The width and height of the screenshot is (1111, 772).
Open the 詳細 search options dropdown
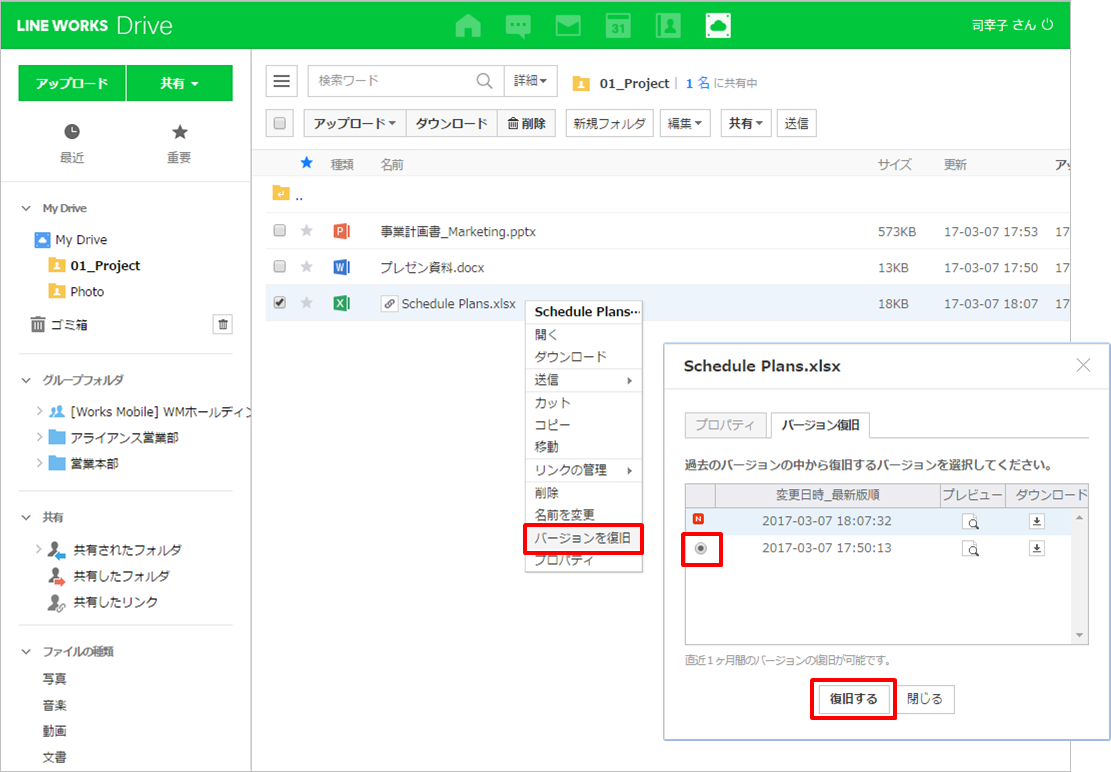530,81
